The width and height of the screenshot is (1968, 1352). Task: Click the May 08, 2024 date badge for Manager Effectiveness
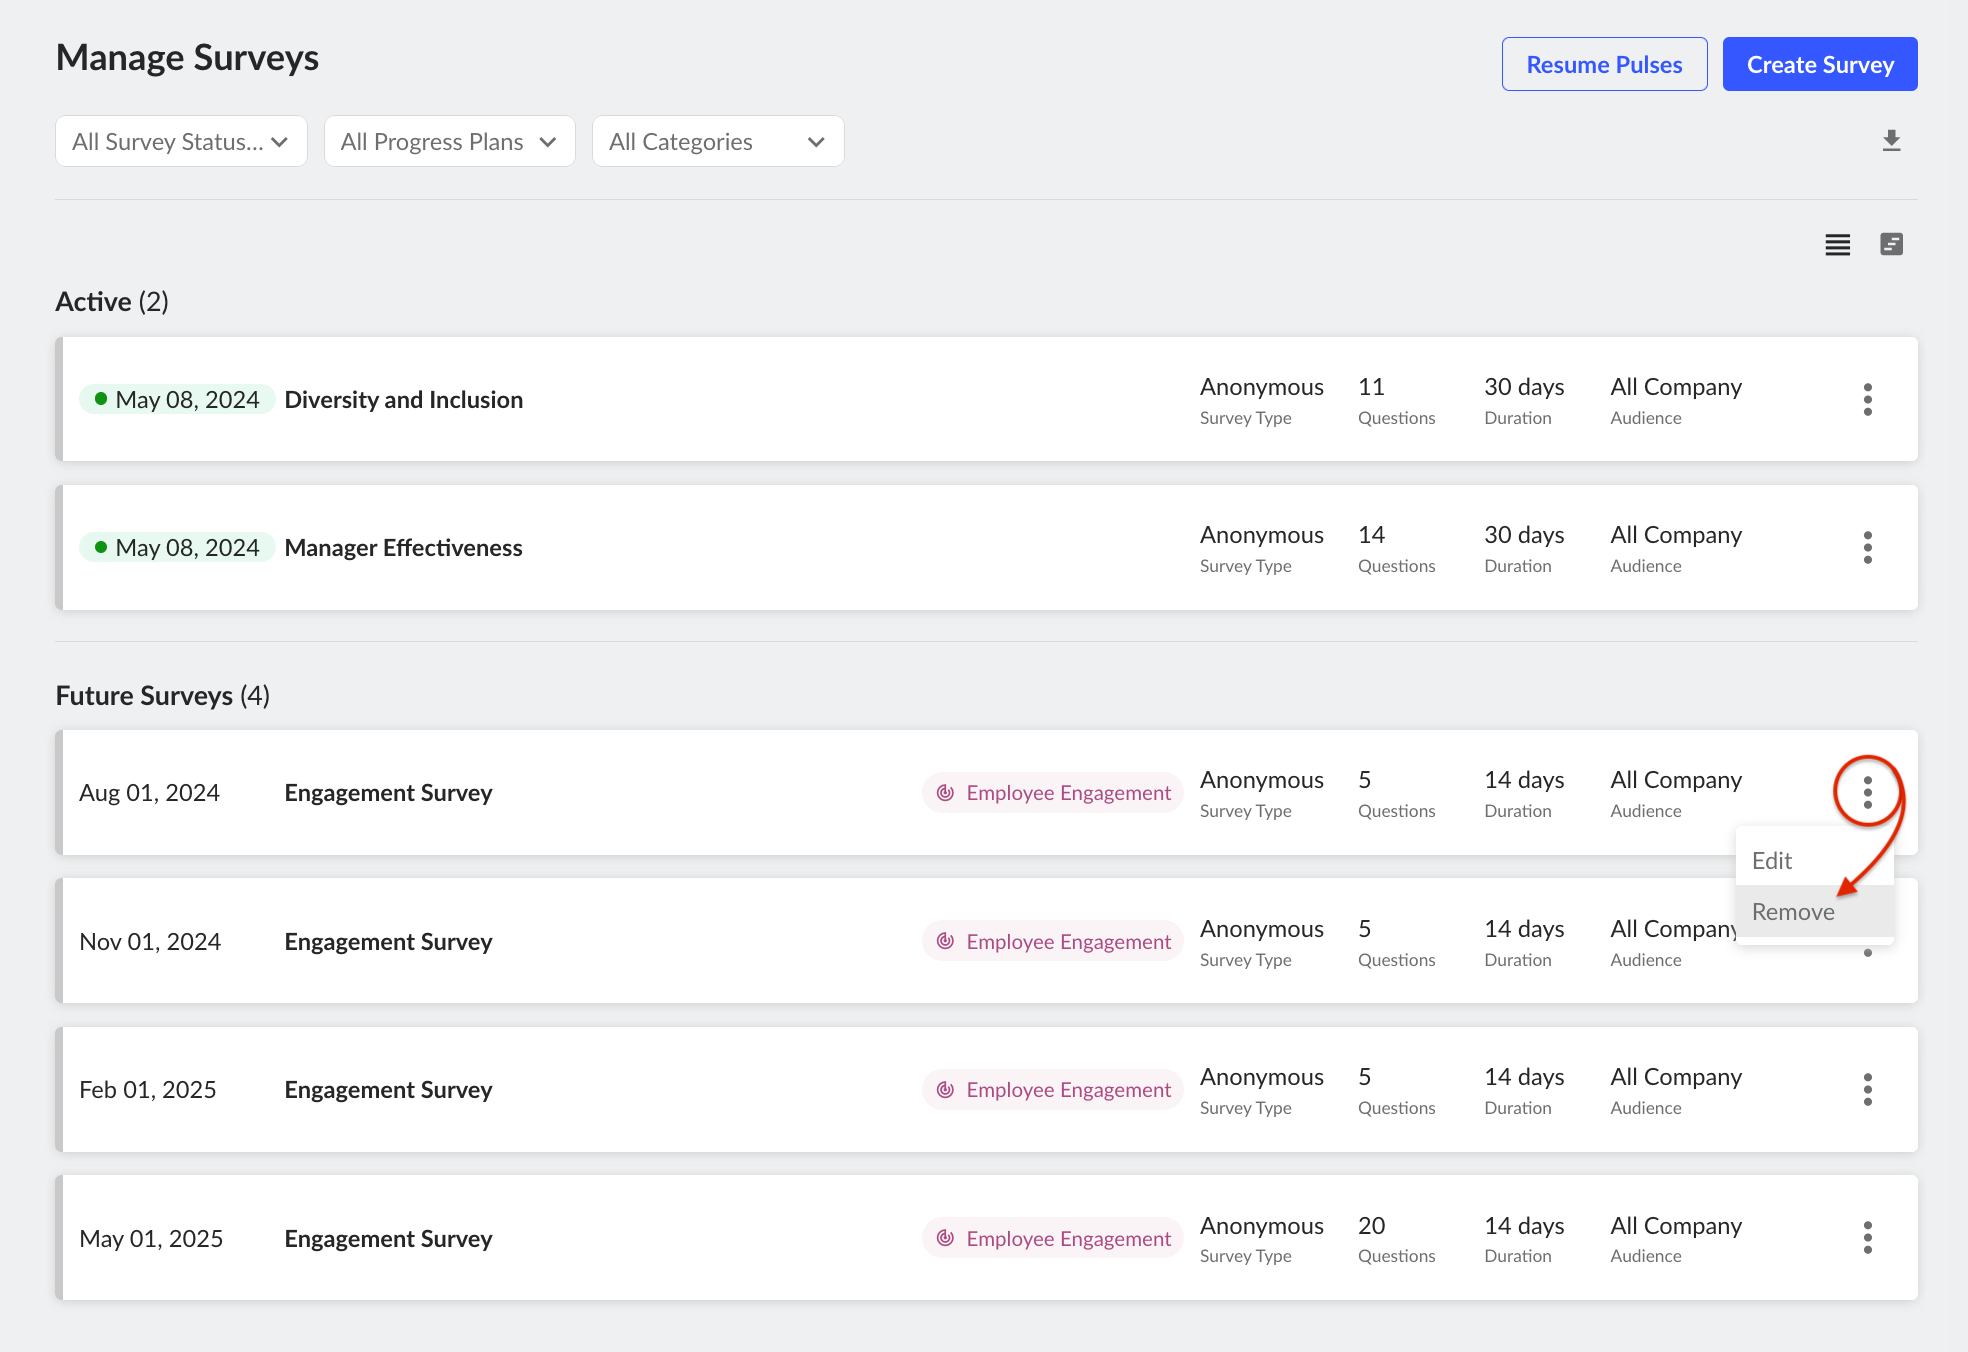click(177, 548)
